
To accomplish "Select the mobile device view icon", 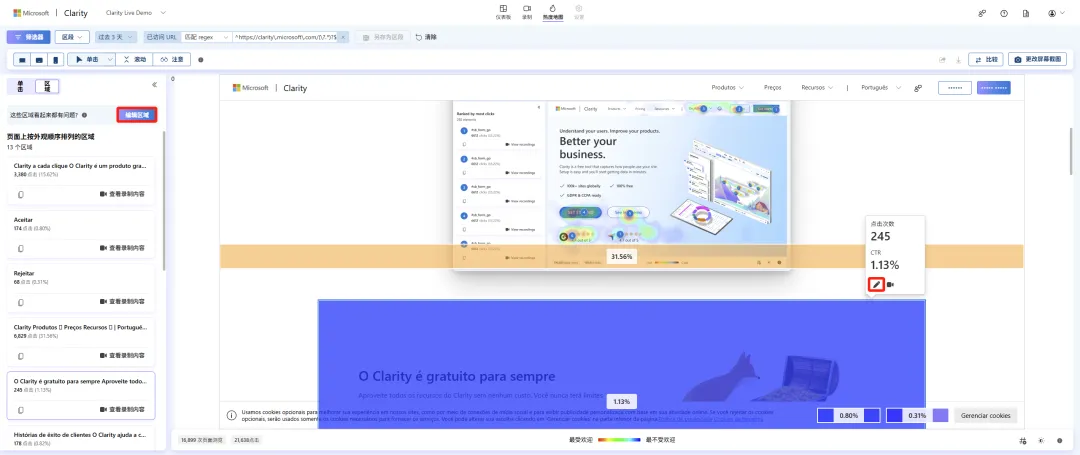I will tap(56, 60).
